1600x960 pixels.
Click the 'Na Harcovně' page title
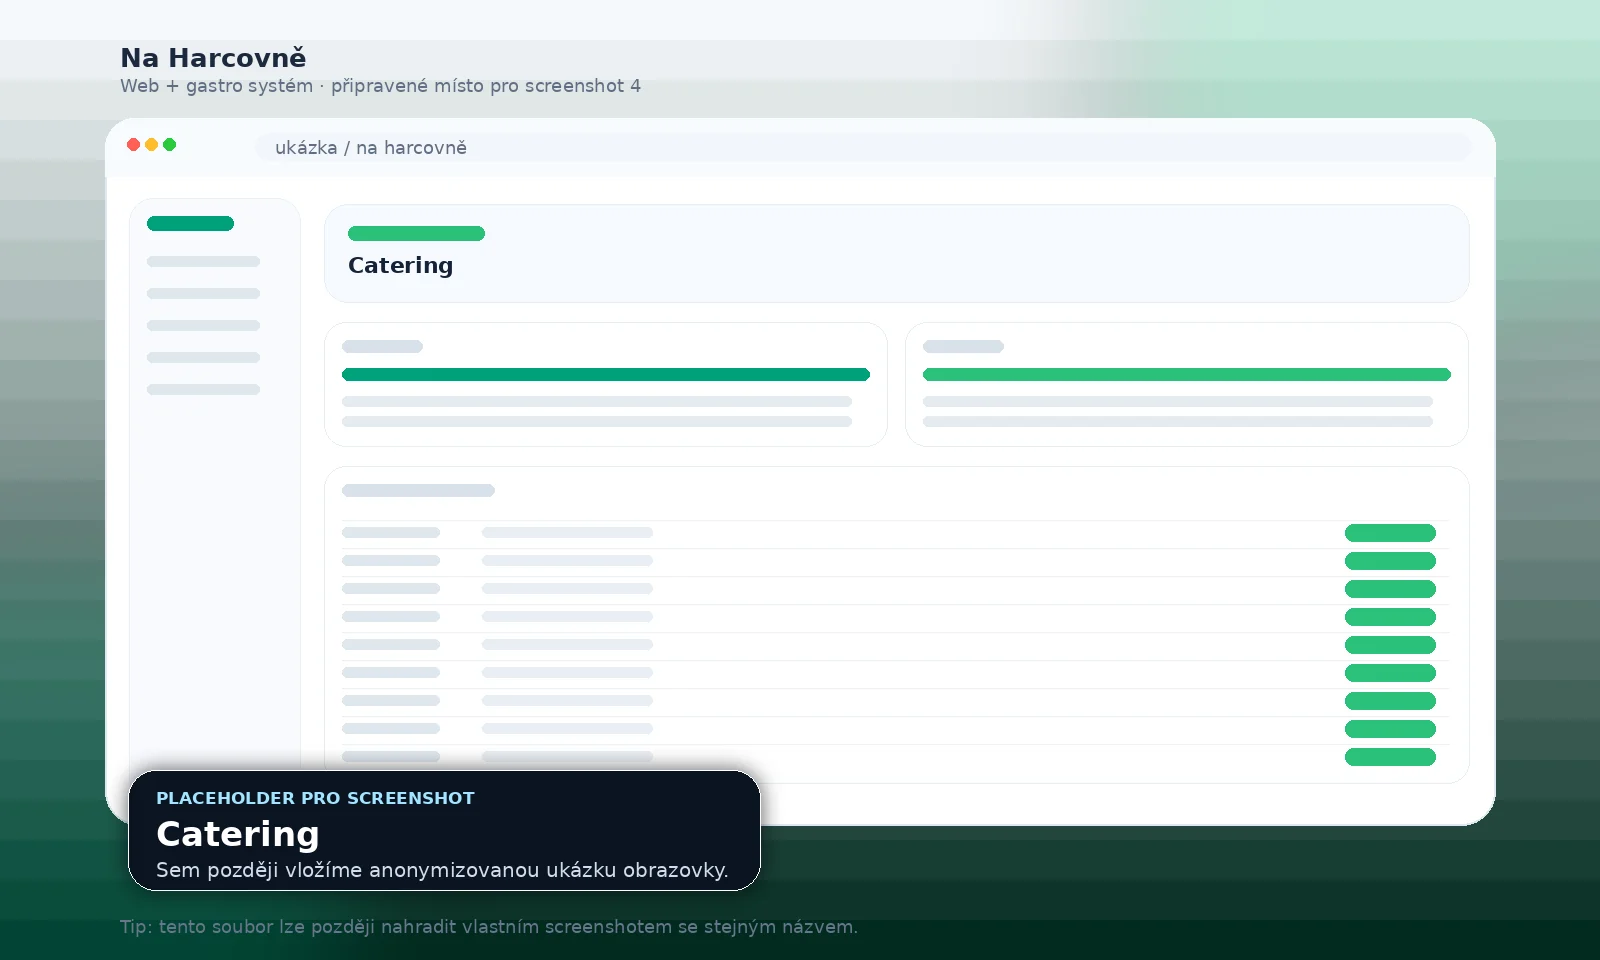(x=213, y=58)
